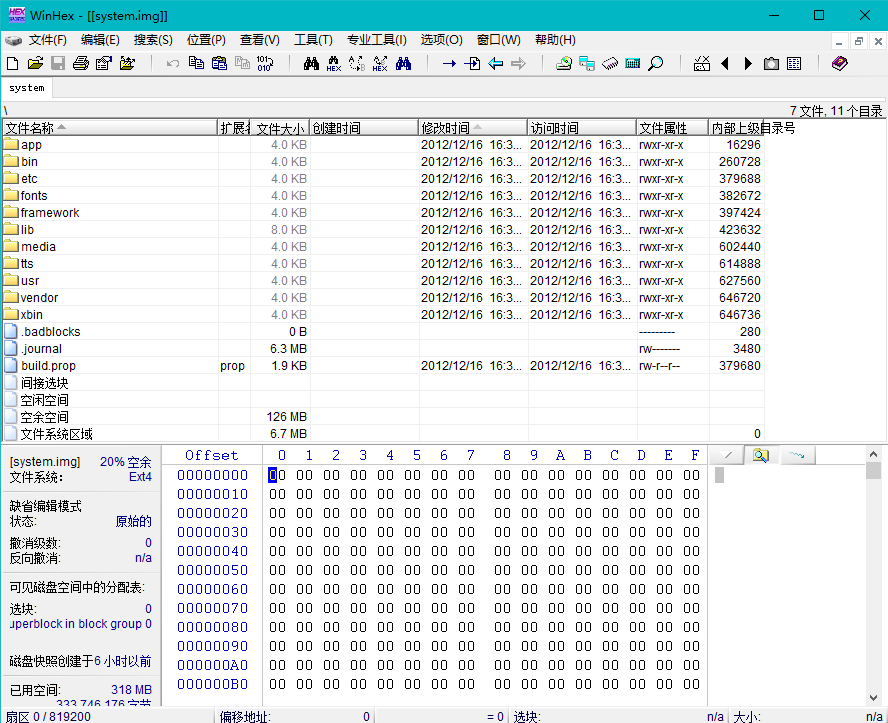
Task: Click the Open RAM chip icon
Action: [x=610, y=63]
